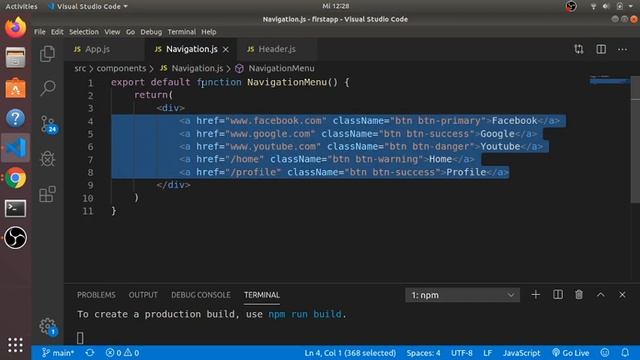Open Visual Studio Code app menu in top bar
The height and width of the screenshot is (360, 640).
(x=87, y=7)
